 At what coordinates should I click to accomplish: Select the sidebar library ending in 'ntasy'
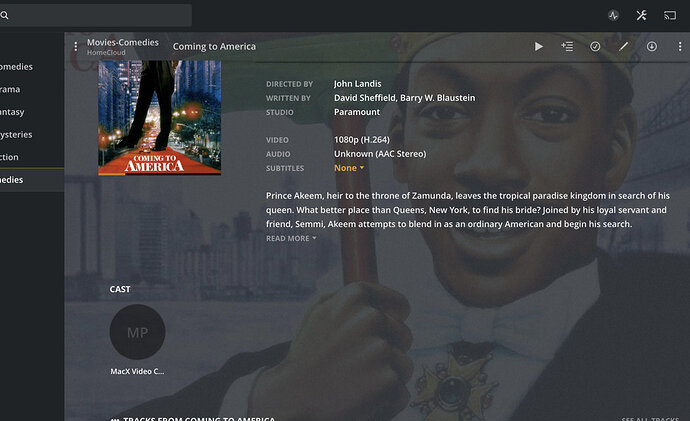tap(12, 112)
